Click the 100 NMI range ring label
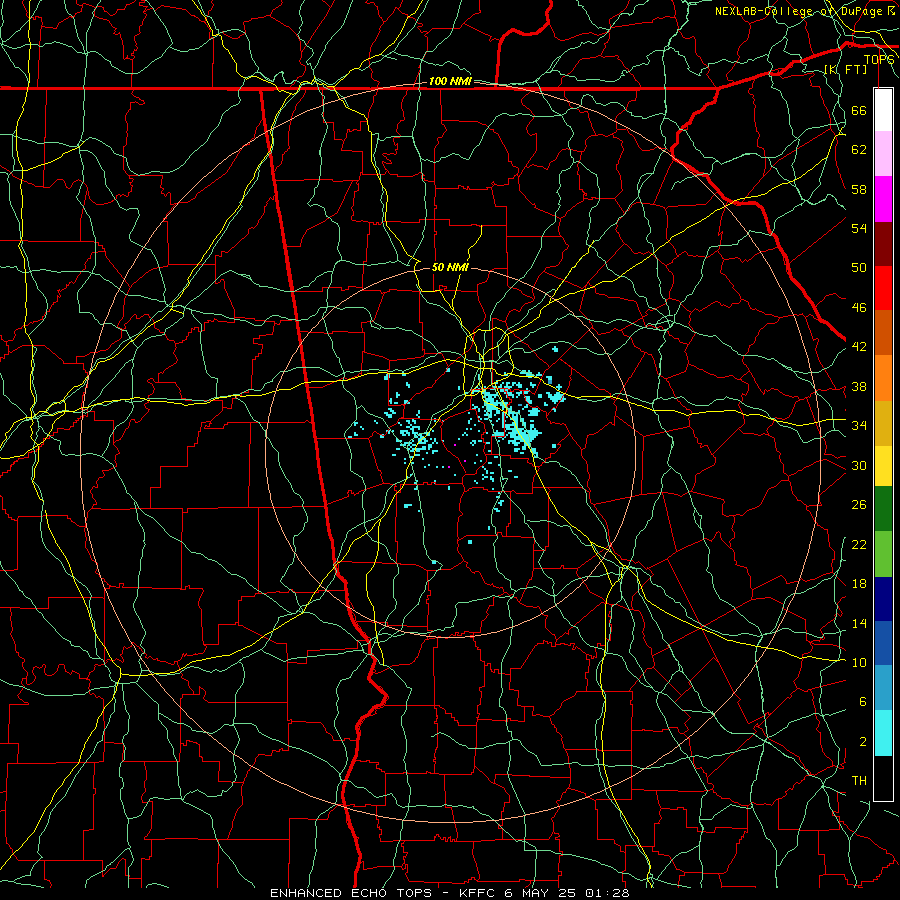The width and height of the screenshot is (900, 900). [x=450, y=81]
